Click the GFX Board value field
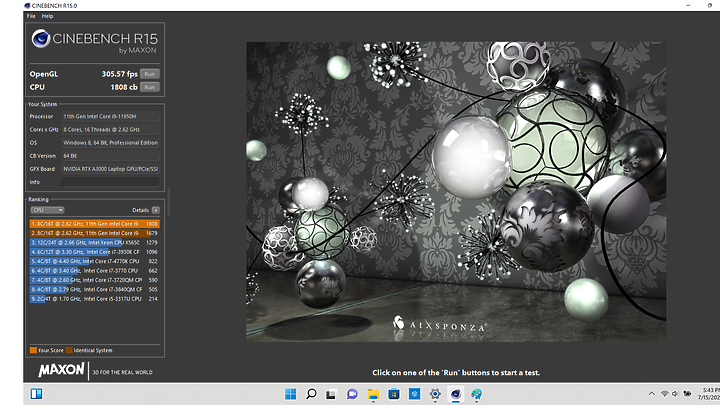 tap(110, 169)
